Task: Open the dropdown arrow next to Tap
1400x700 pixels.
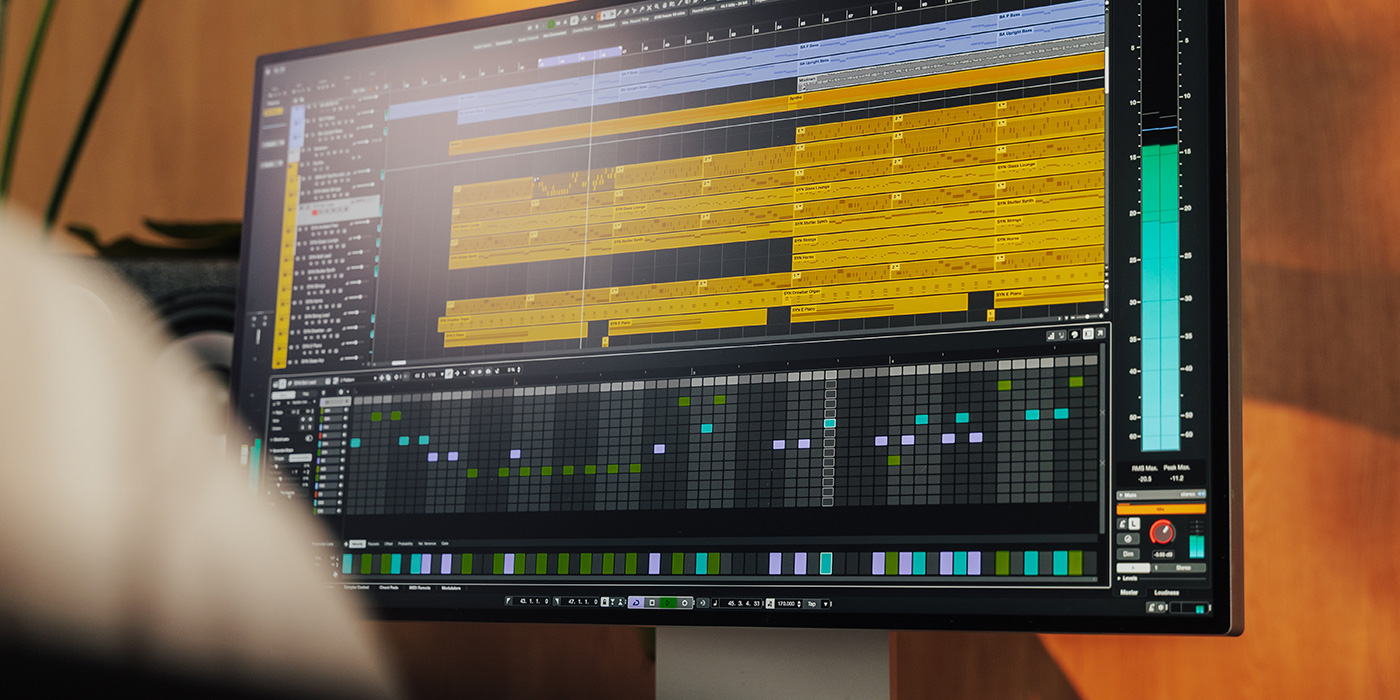Action: [x=826, y=604]
